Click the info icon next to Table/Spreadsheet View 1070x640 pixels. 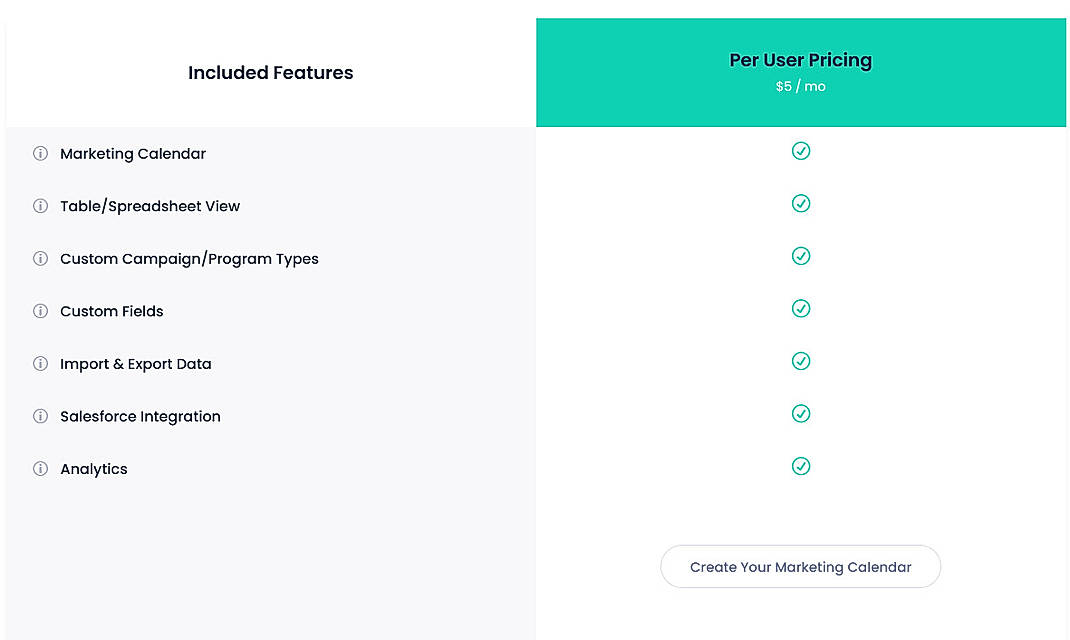tap(40, 206)
